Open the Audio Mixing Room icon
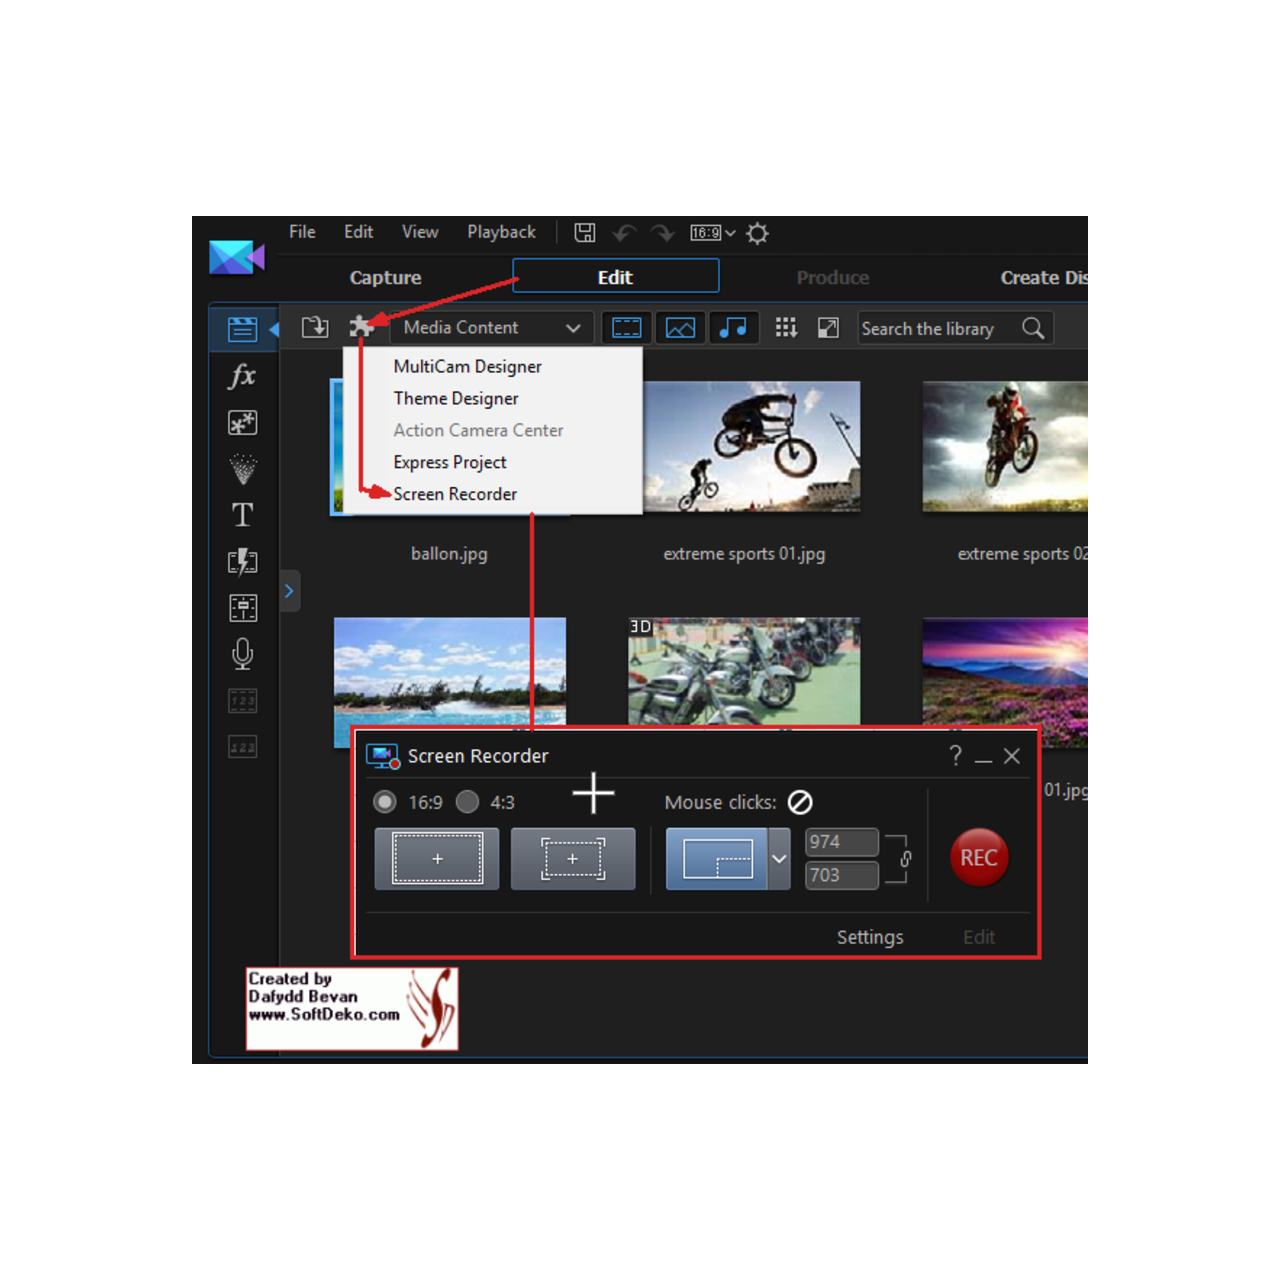 (x=243, y=608)
